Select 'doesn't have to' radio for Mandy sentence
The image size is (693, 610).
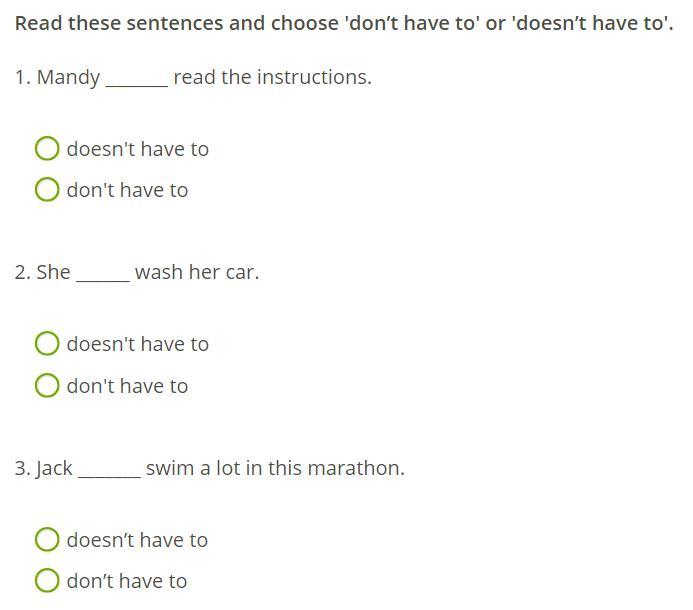tap(47, 148)
